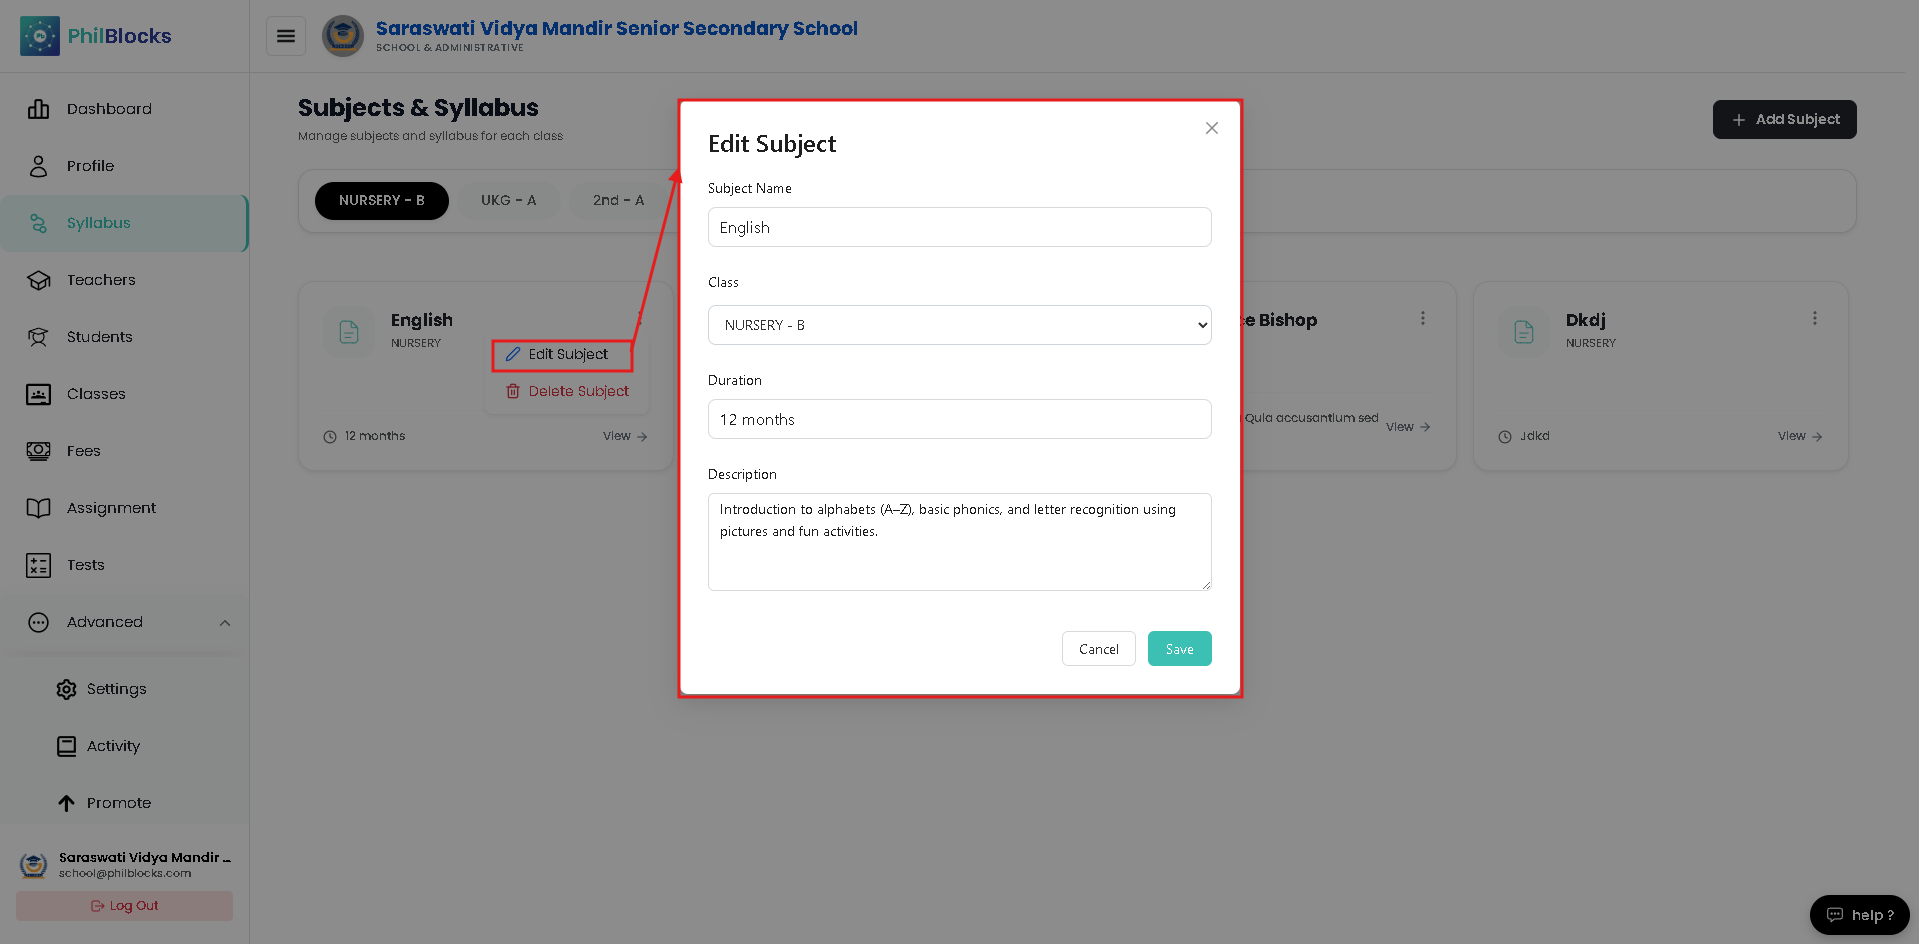Open three-dot menu on Dkdj card
The image size is (1919, 944).
pos(1814,318)
